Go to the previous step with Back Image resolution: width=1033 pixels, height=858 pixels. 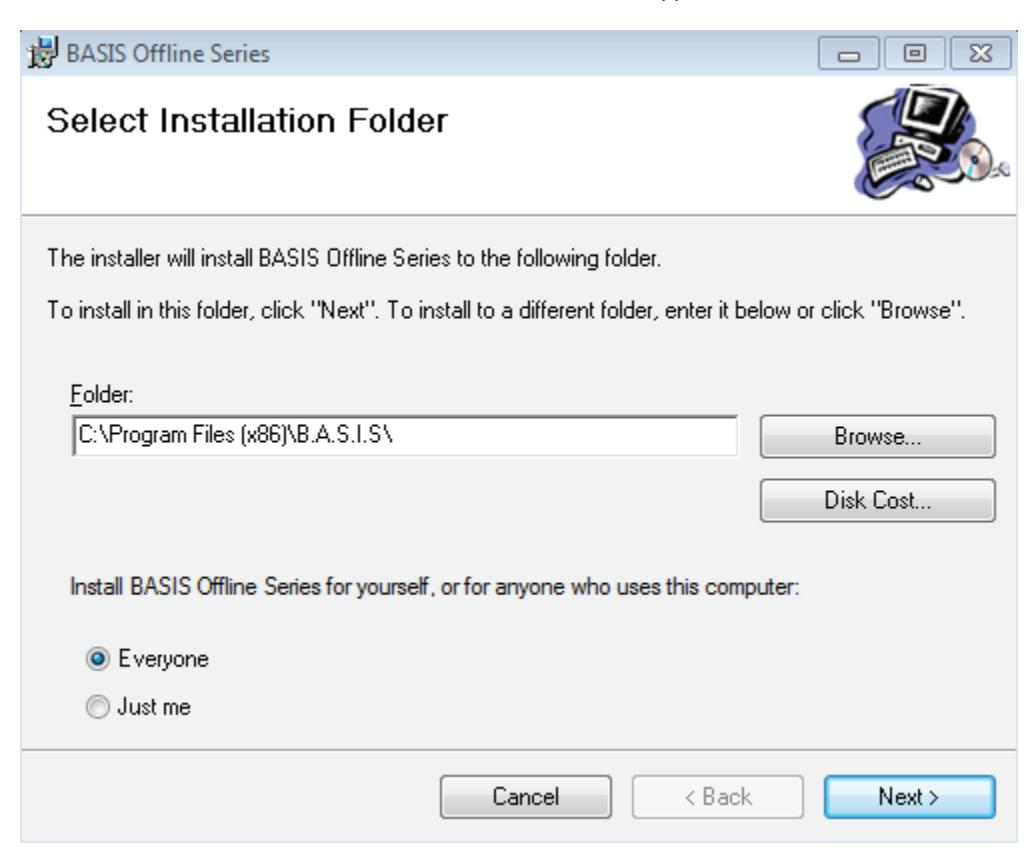click(717, 797)
